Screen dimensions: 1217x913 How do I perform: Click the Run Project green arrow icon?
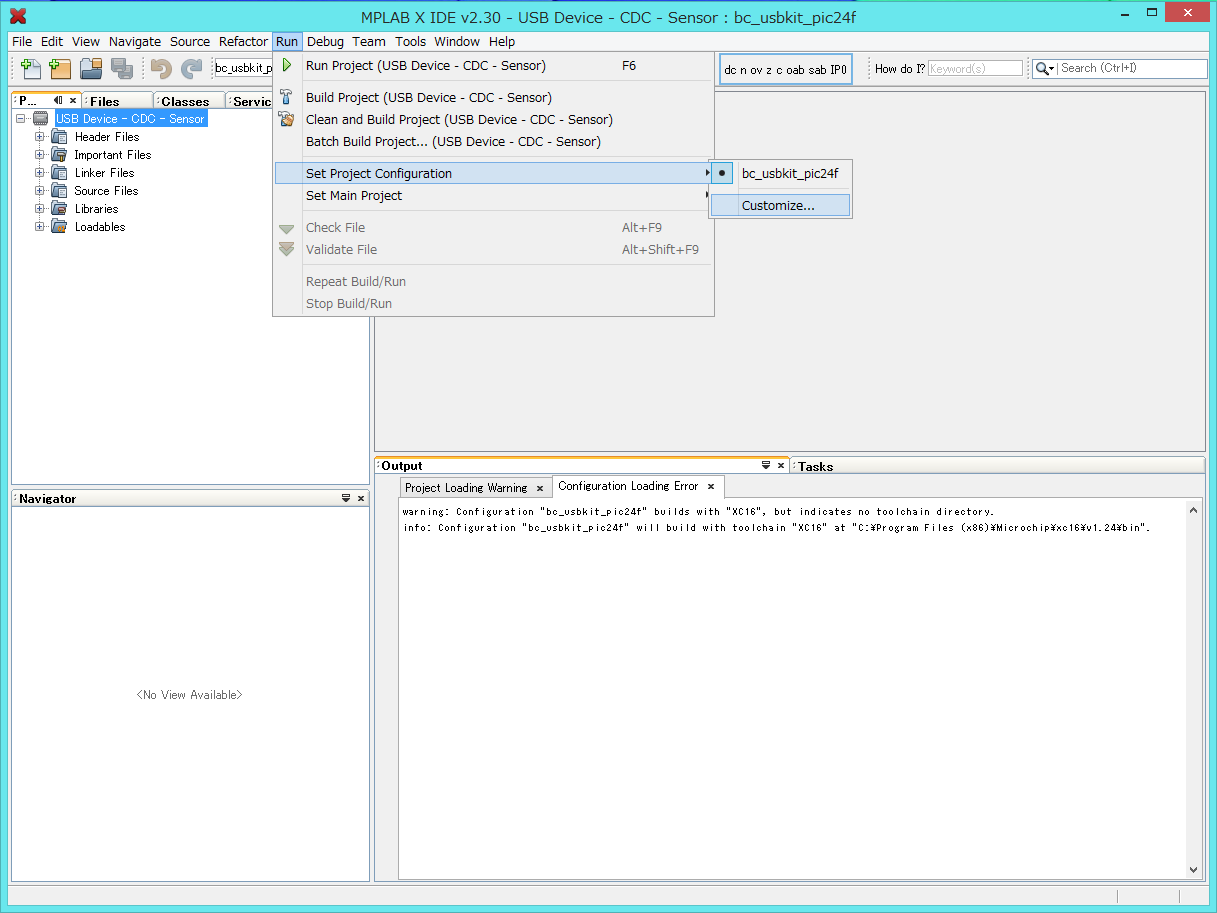(287, 66)
